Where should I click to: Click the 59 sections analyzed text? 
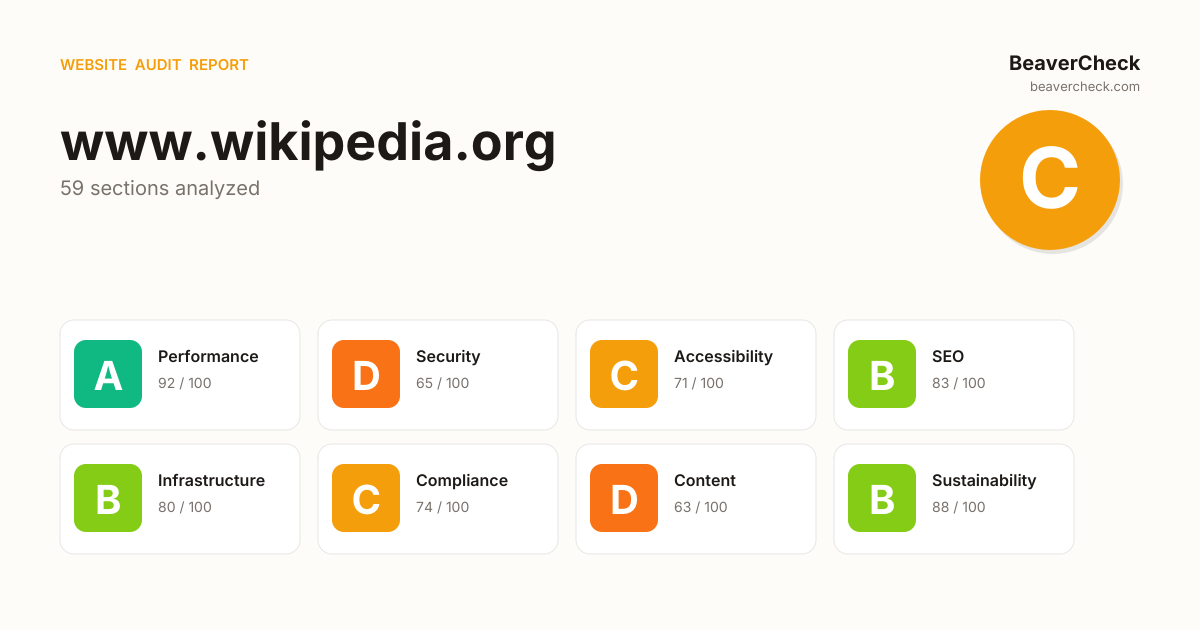click(160, 188)
